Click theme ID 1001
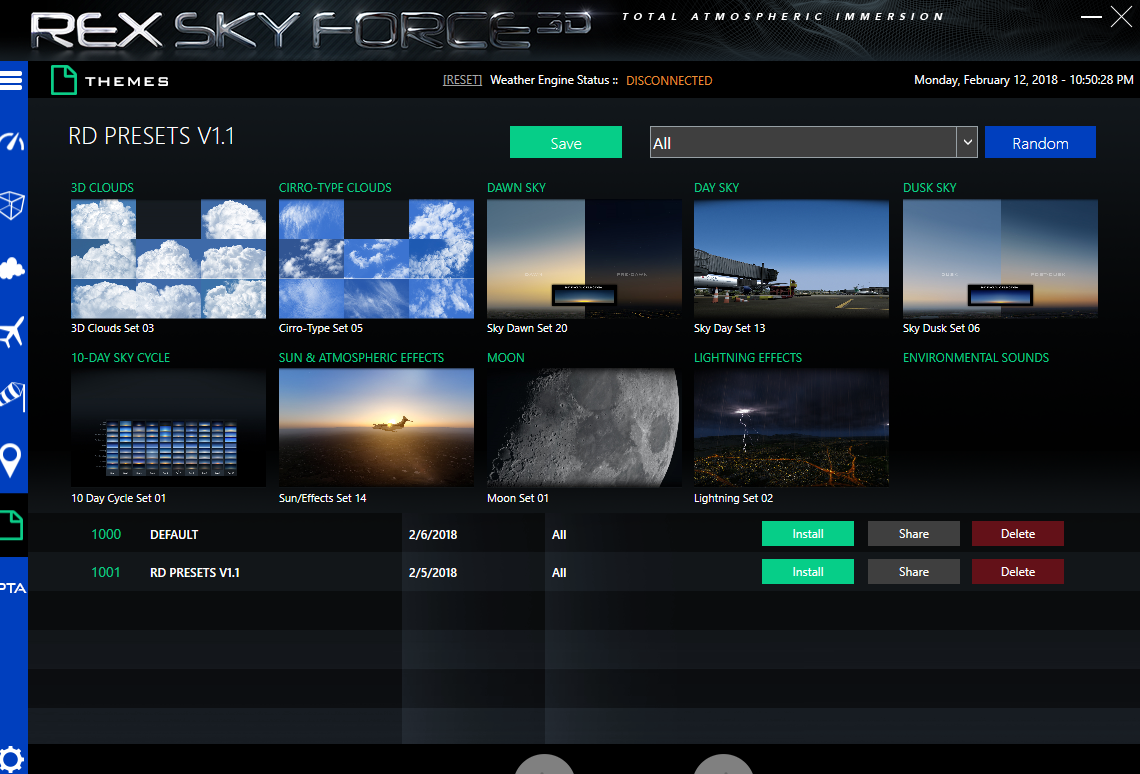The image size is (1140, 774). 105,572
